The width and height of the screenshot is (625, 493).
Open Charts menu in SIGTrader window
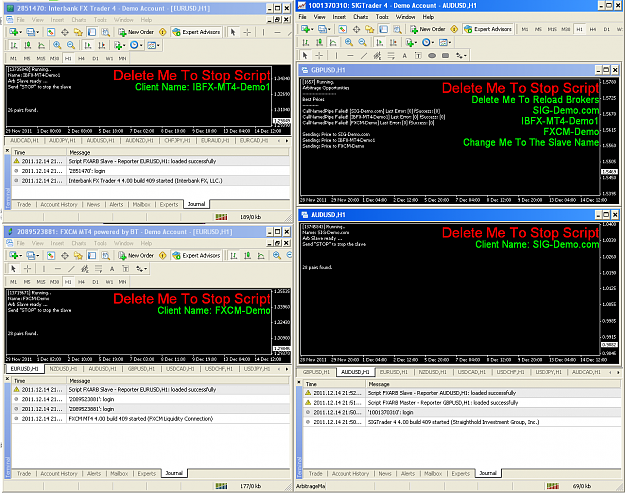360,17
